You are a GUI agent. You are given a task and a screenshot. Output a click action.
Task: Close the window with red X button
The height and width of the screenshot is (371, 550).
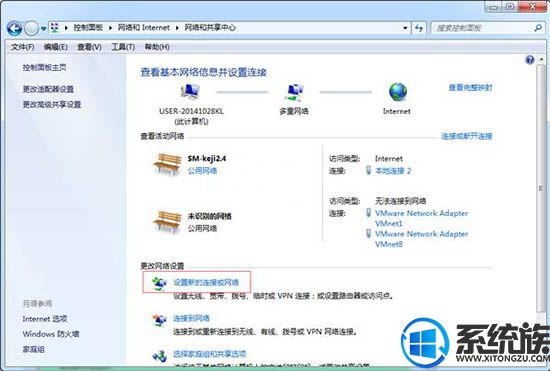tap(532, 7)
